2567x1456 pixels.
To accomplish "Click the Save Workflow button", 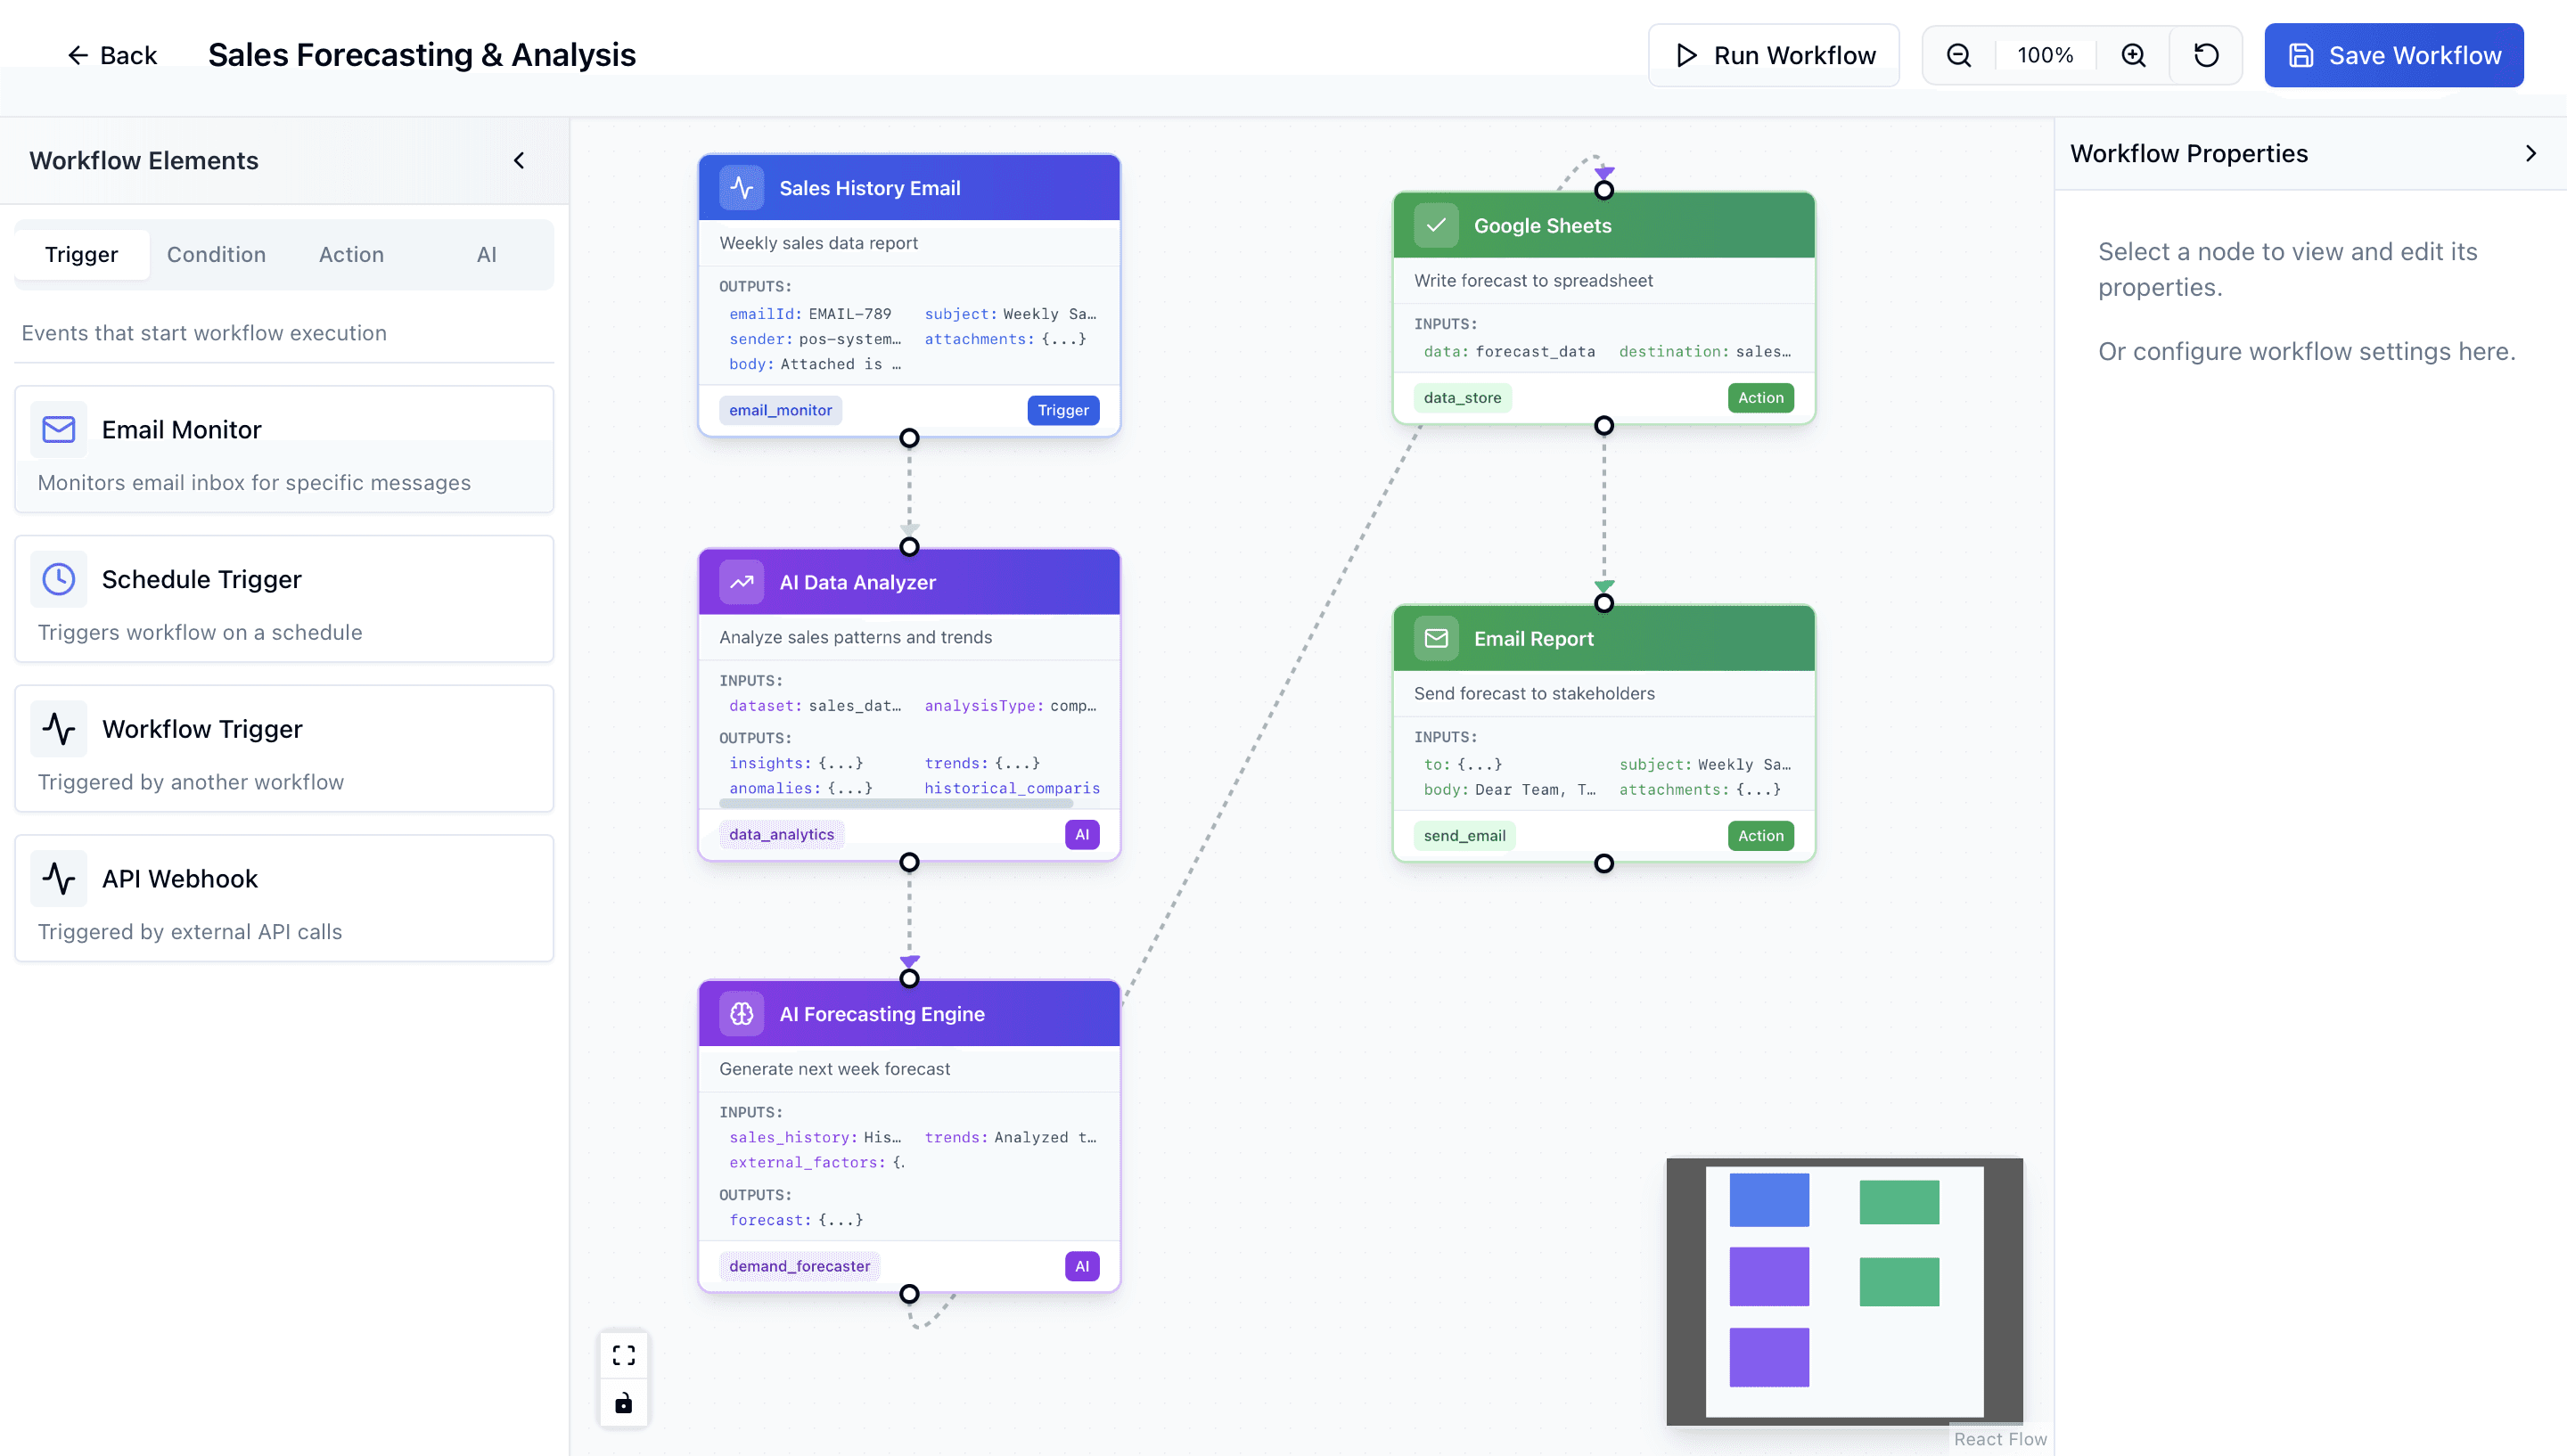I will click(2393, 55).
